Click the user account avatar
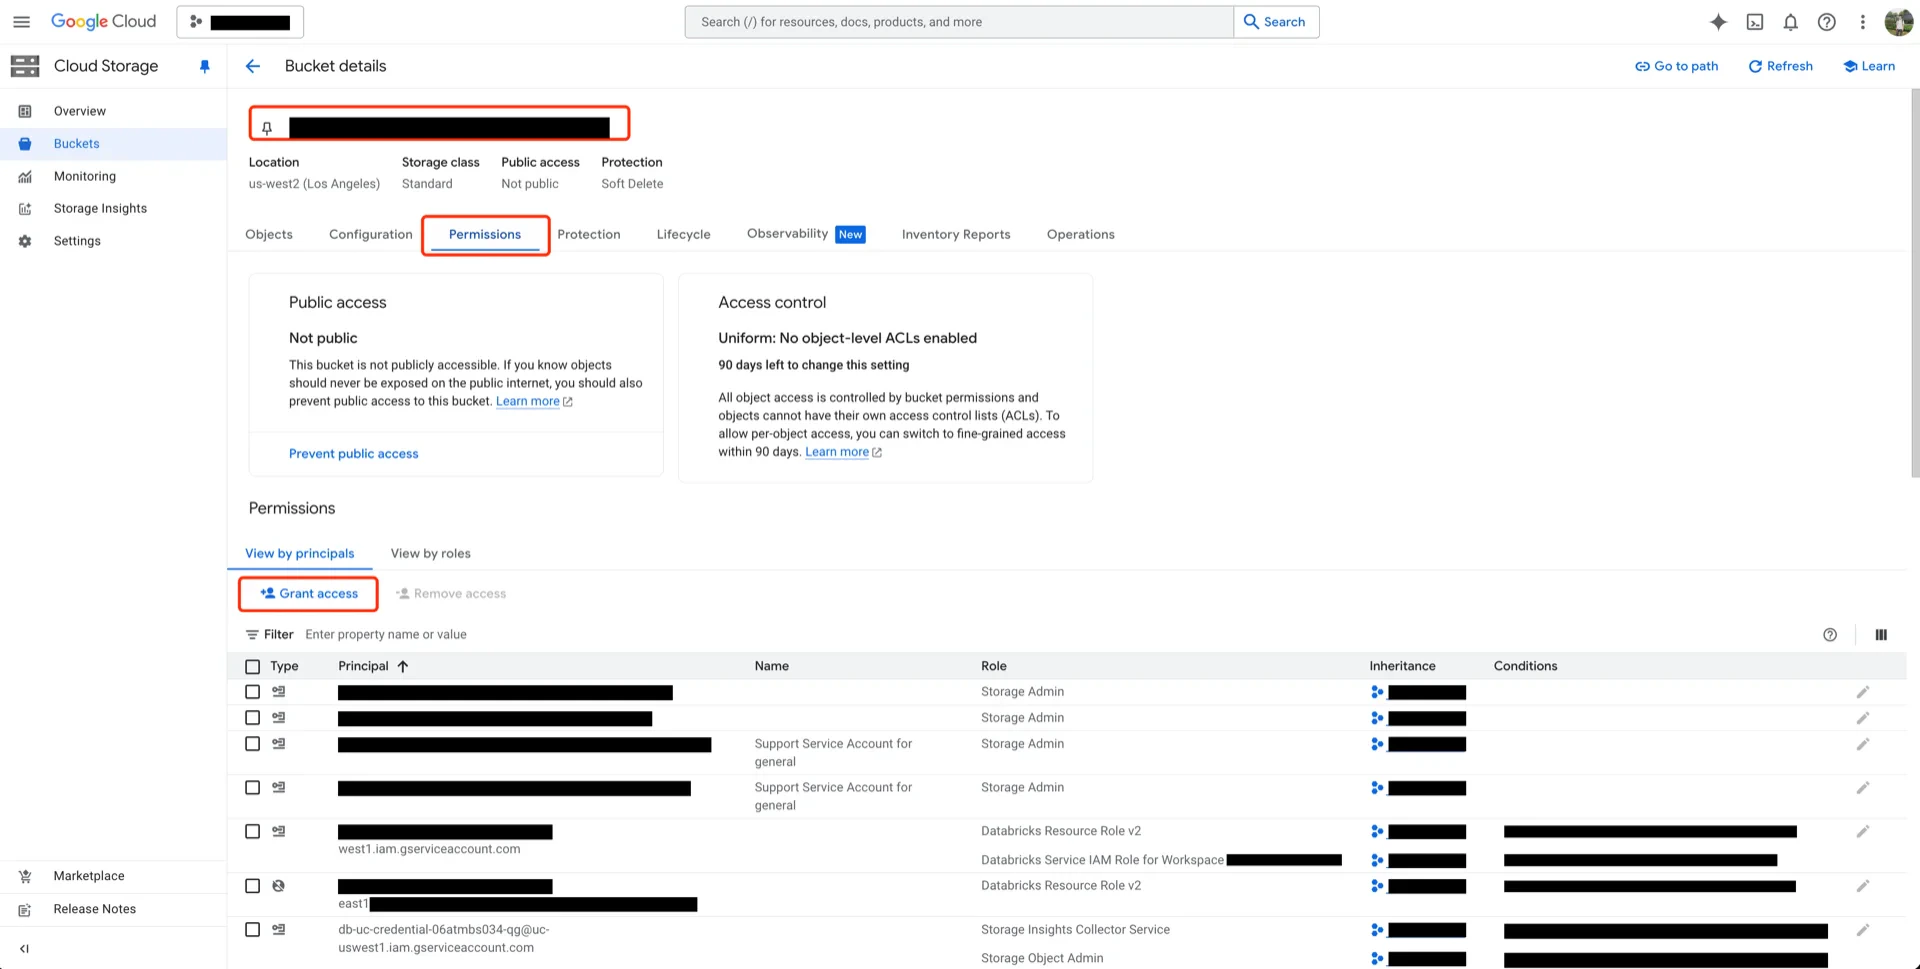Viewport: 1920px width, 969px height. pos(1898,22)
